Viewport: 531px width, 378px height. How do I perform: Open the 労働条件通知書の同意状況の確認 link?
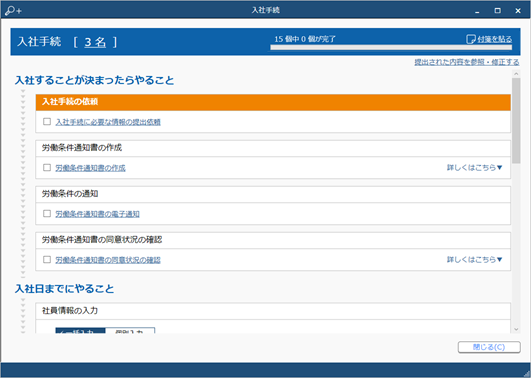coord(108,260)
